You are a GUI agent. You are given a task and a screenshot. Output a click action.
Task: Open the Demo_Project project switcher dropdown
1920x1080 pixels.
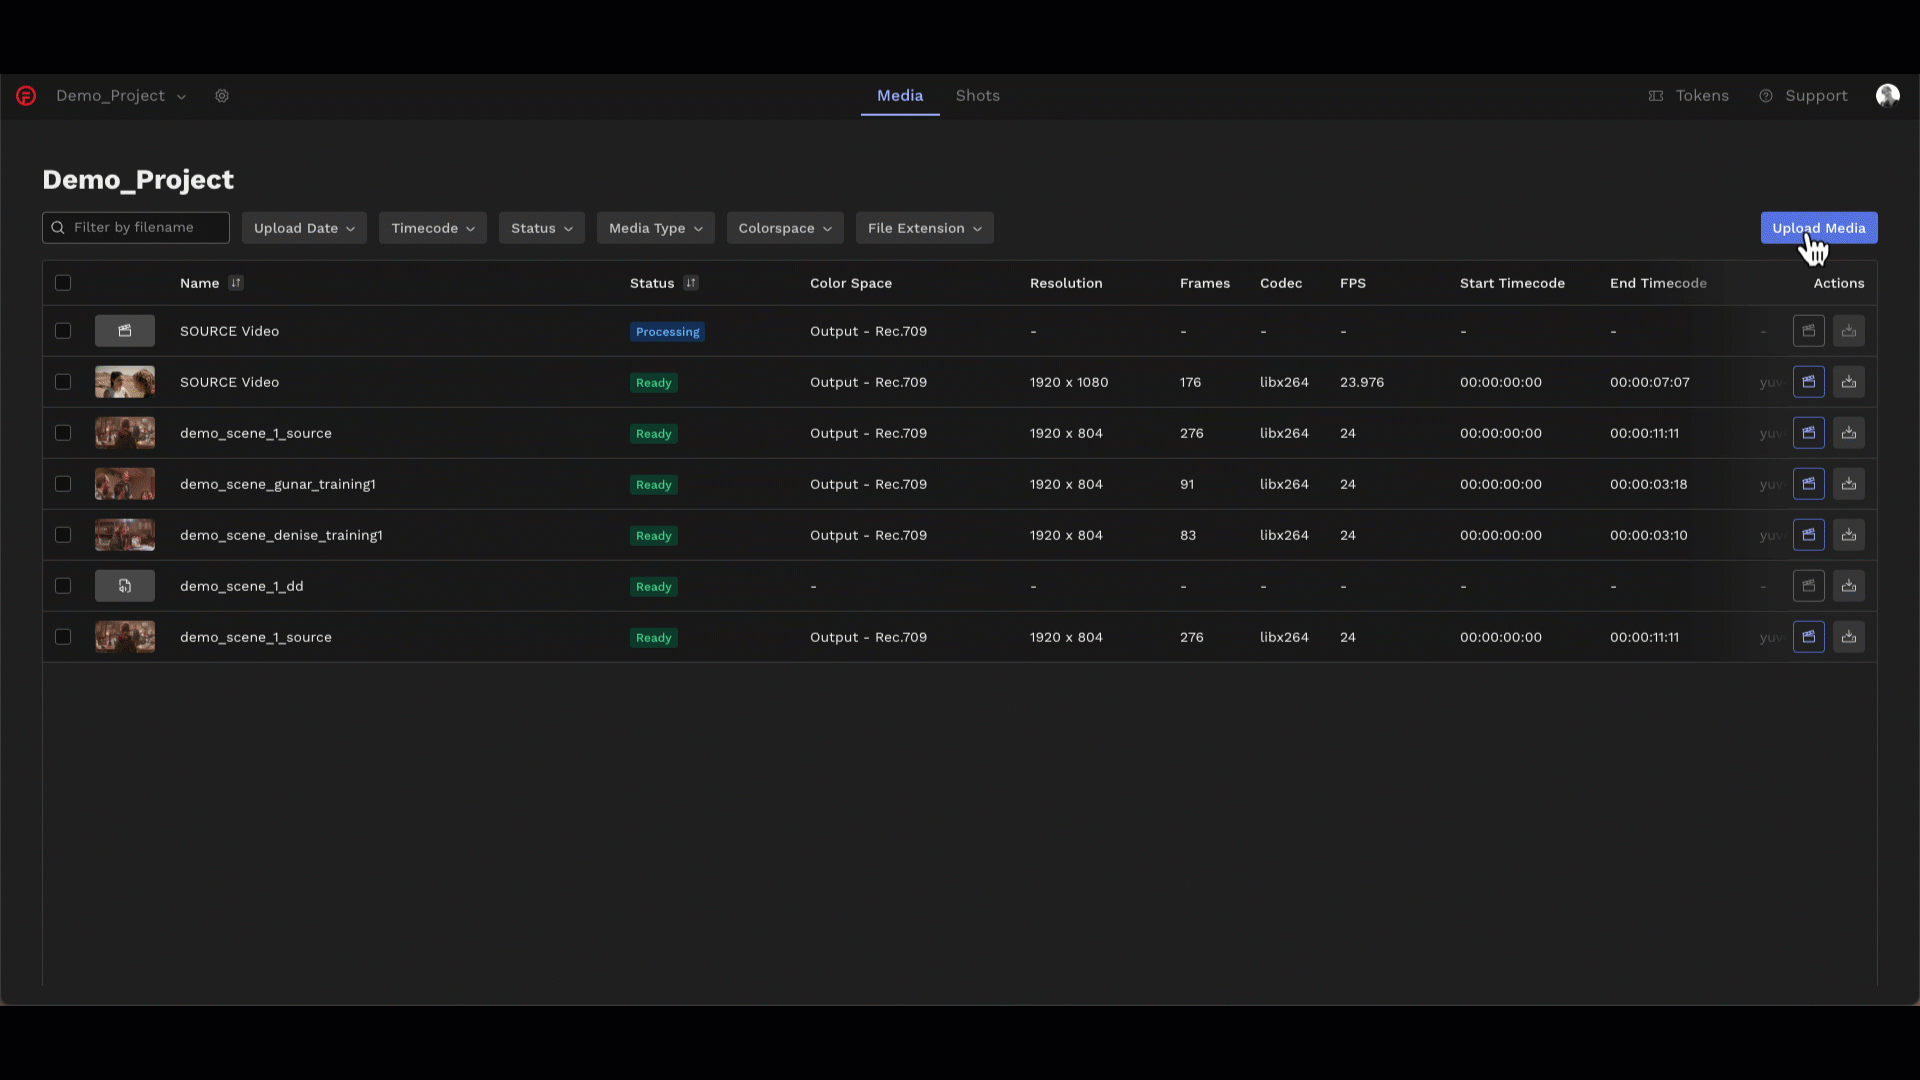pyautogui.click(x=121, y=96)
